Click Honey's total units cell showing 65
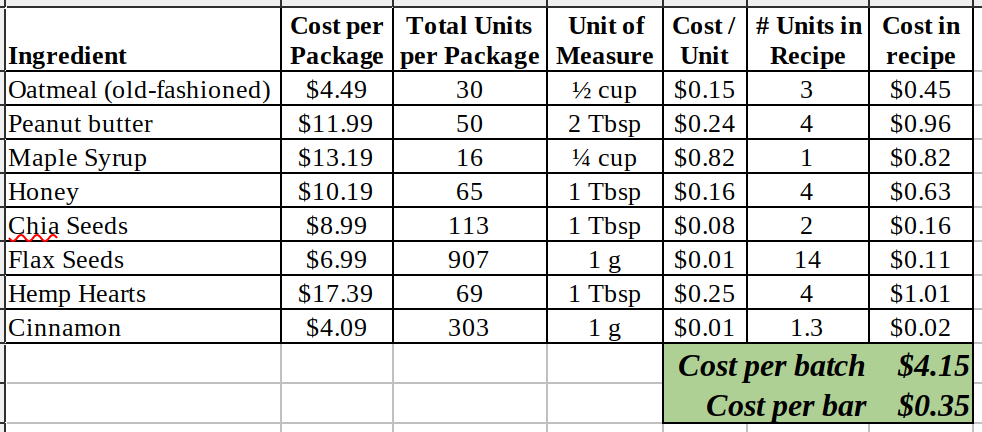Image resolution: width=982 pixels, height=432 pixels. click(x=470, y=190)
